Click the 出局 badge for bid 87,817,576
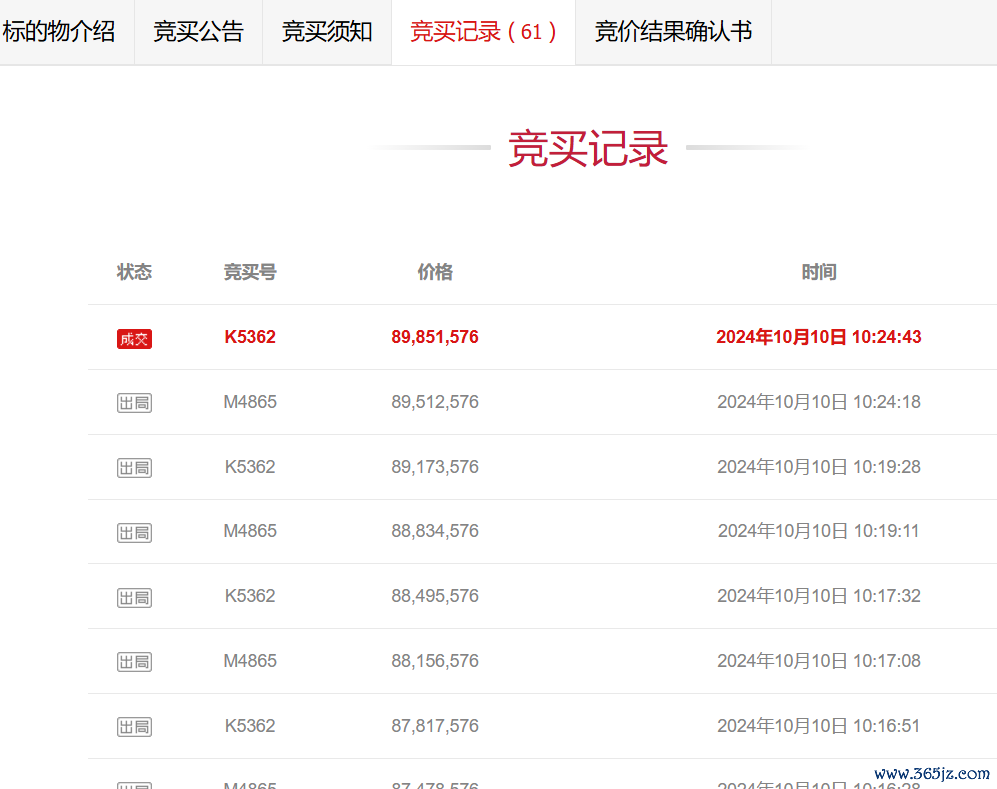 coord(134,727)
